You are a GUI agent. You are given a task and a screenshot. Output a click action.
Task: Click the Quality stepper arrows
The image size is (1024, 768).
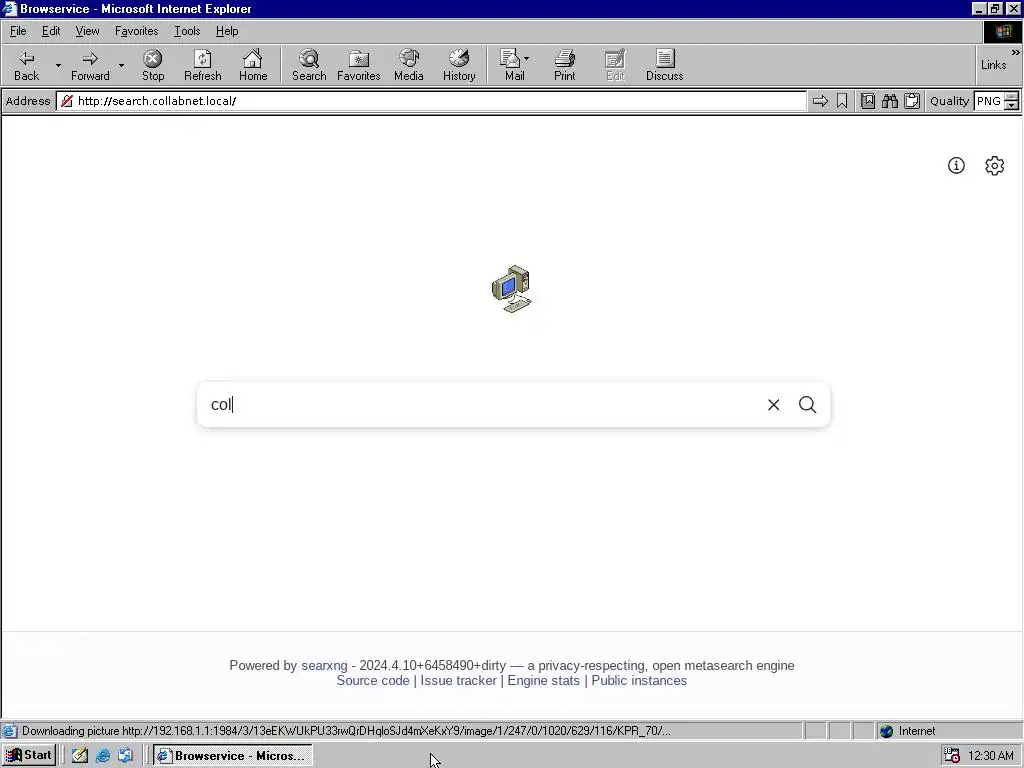pyautogui.click(x=1011, y=101)
